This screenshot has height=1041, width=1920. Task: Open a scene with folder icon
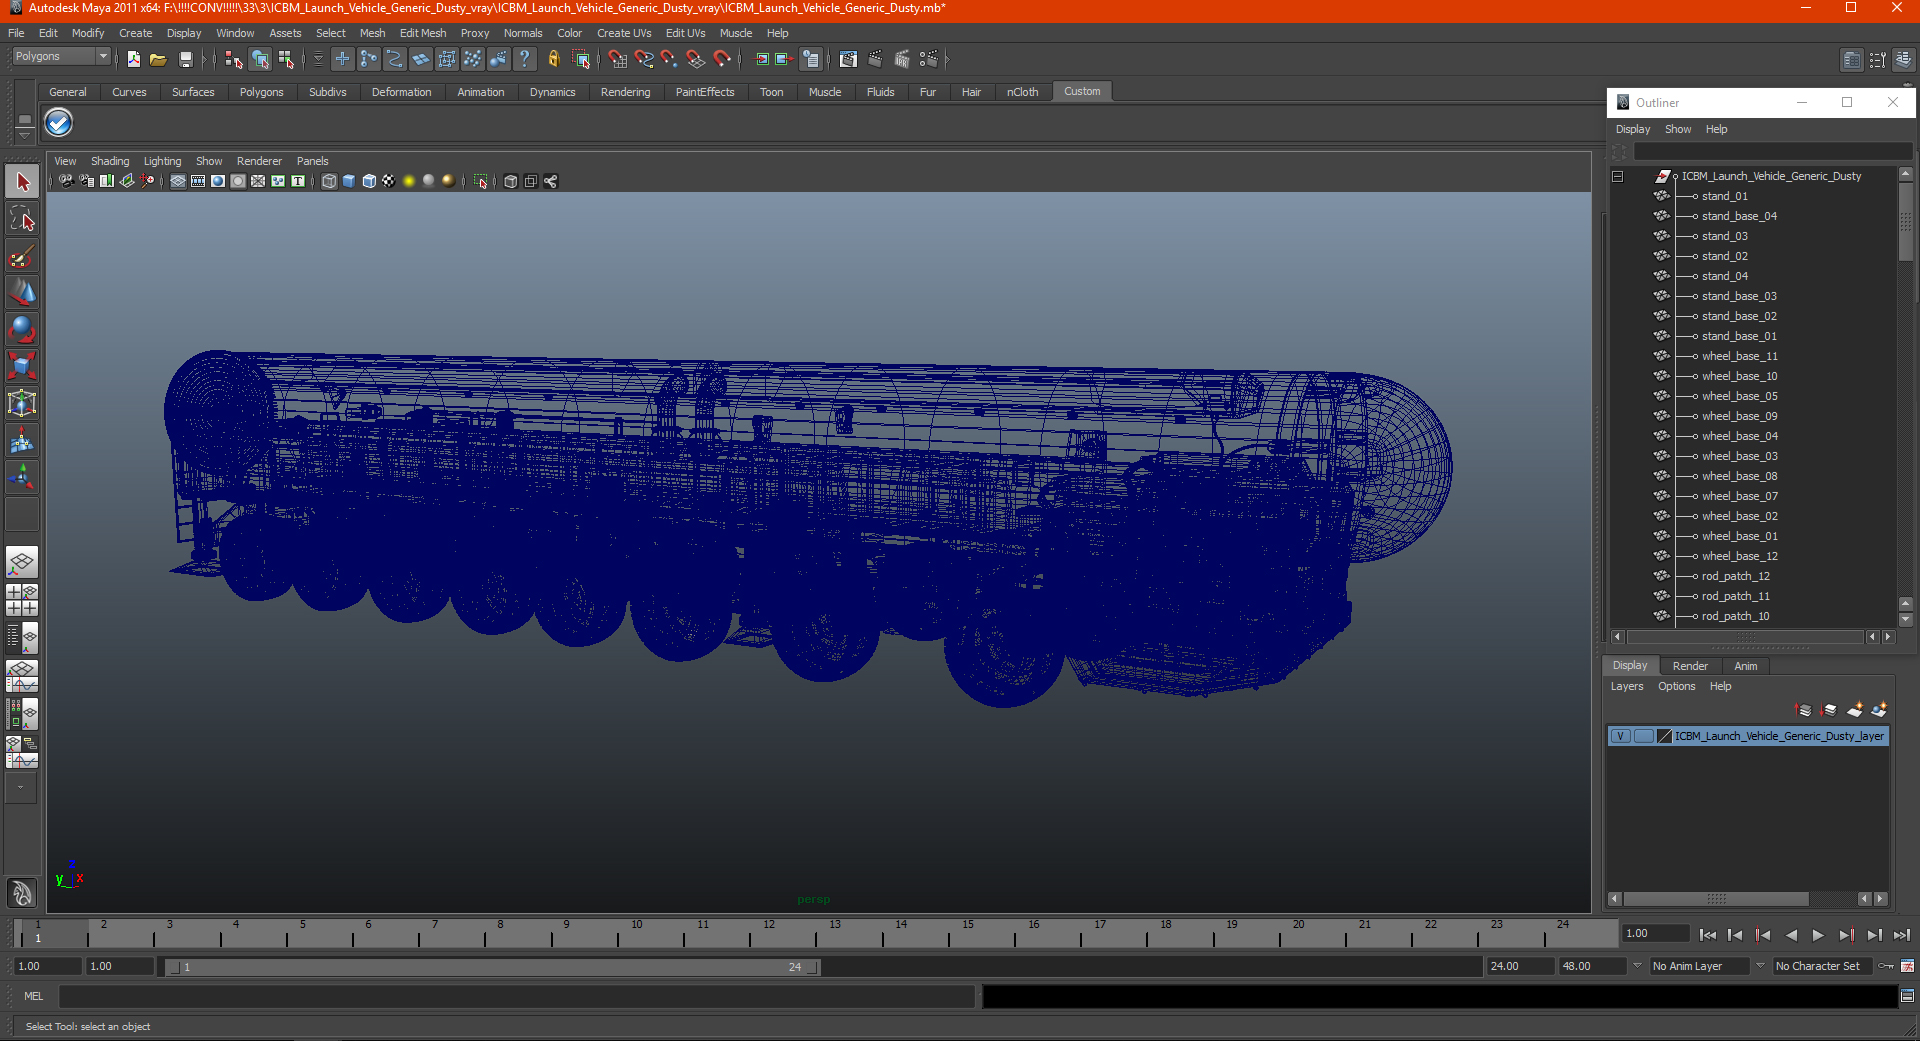click(x=158, y=60)
